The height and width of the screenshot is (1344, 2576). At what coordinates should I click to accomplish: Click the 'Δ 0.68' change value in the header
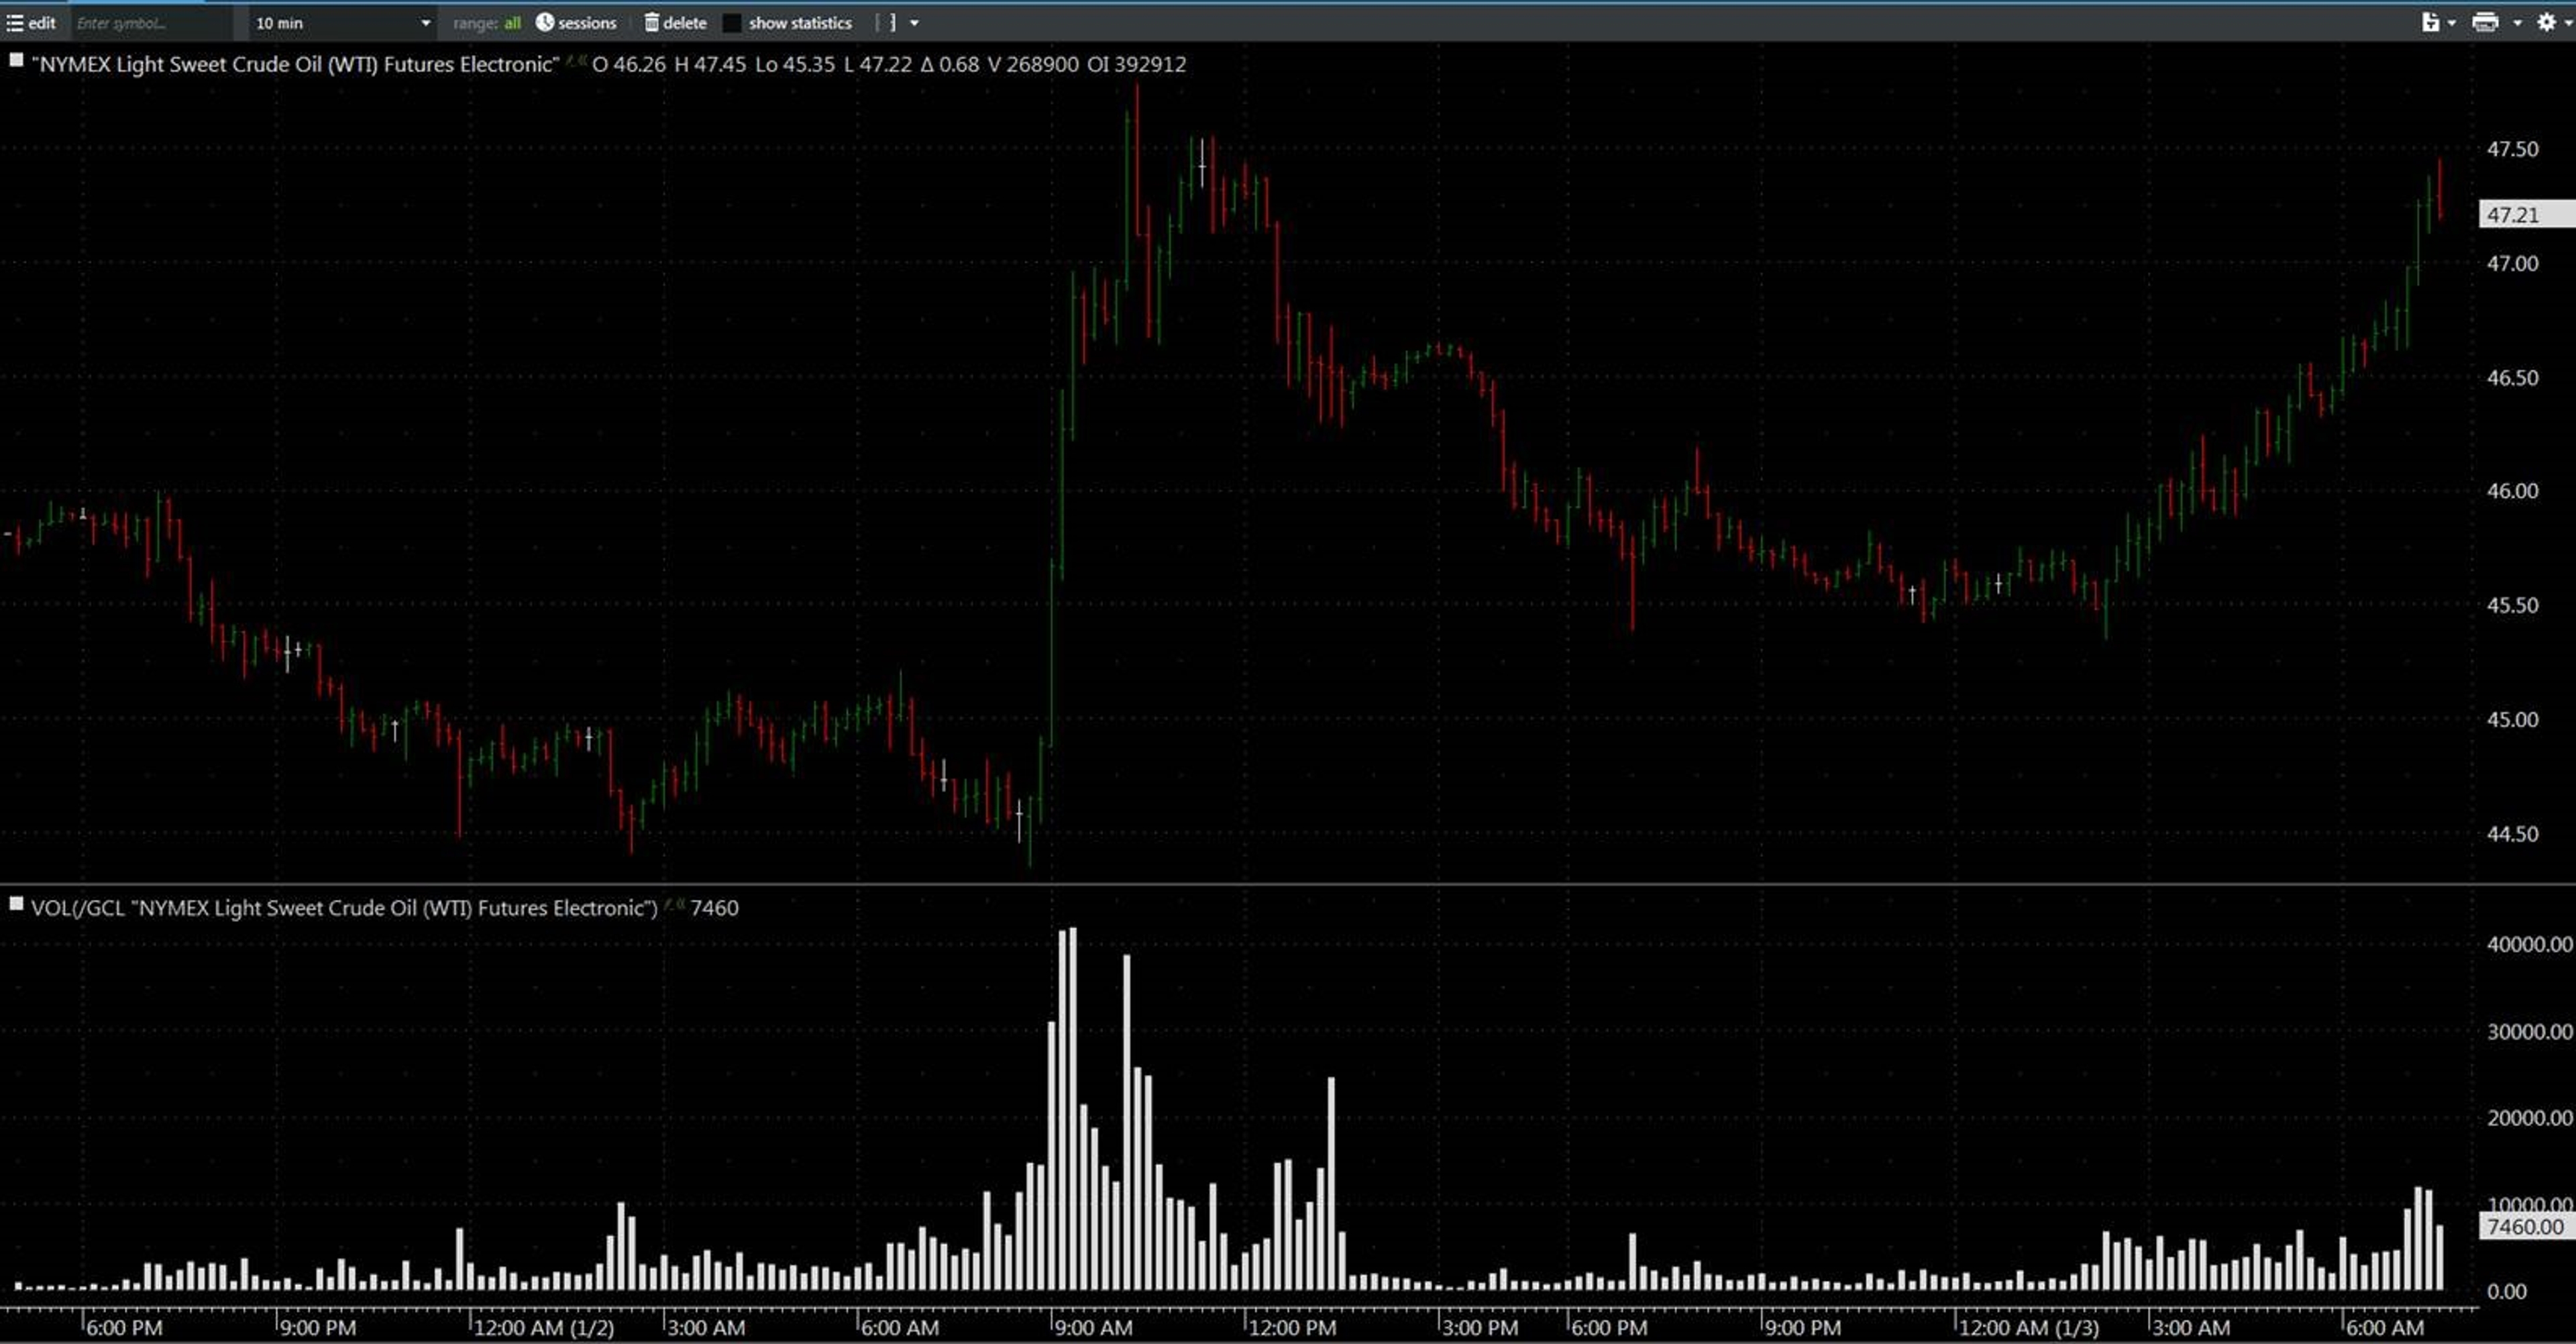coord(950,64)
